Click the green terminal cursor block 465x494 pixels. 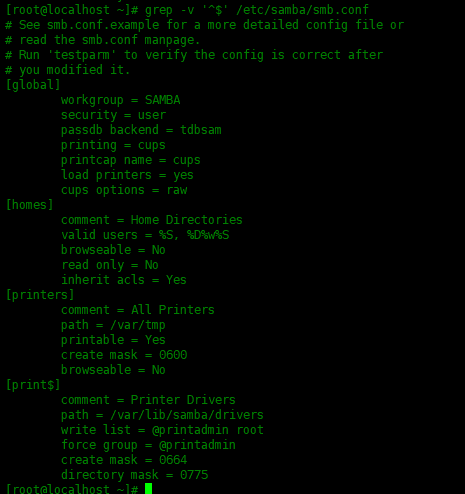(x=149, y=489)
